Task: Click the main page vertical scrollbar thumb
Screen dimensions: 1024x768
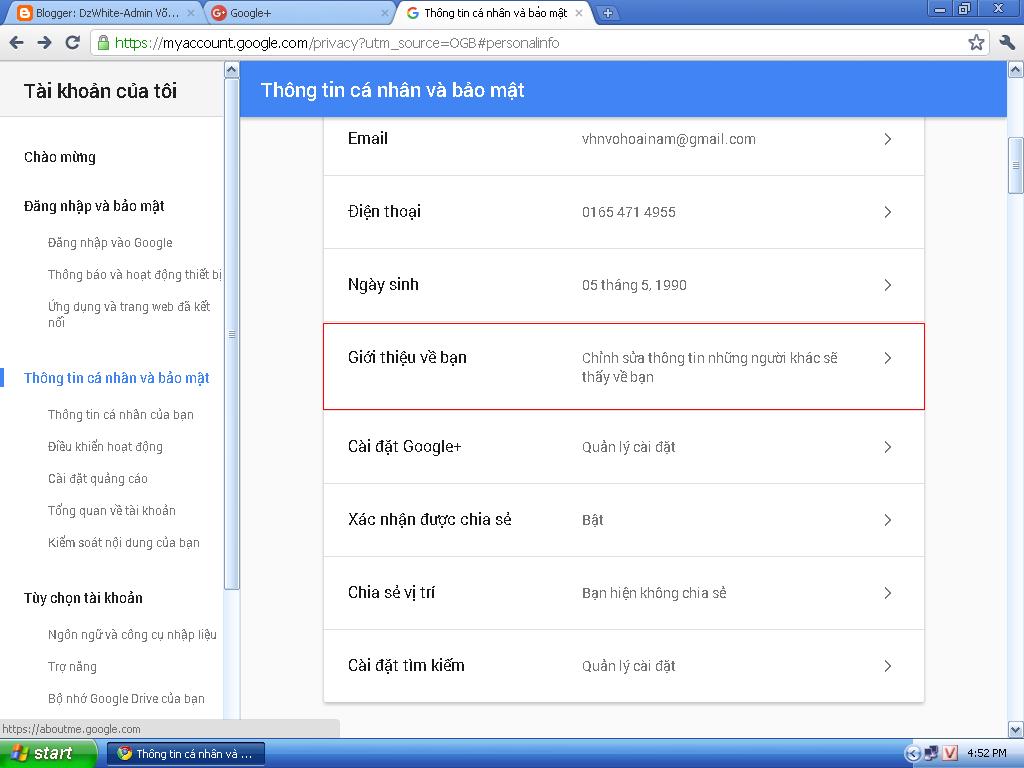Action: (x=1016, y=165)
